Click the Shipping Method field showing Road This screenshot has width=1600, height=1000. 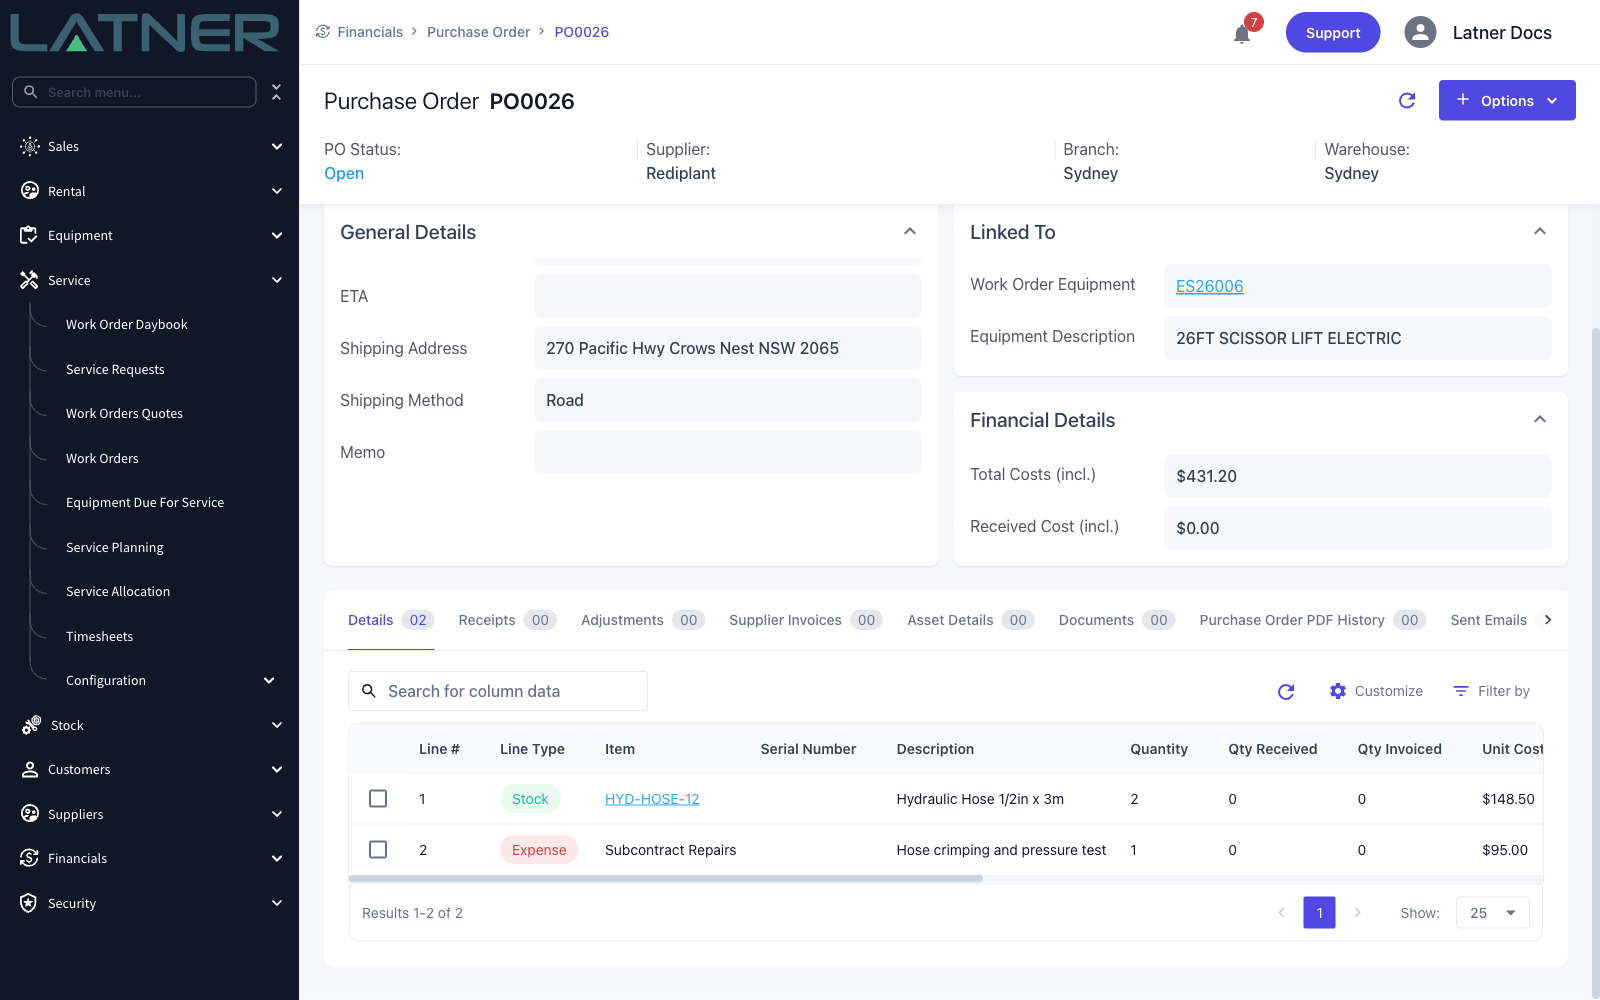[x=728, y=400]
